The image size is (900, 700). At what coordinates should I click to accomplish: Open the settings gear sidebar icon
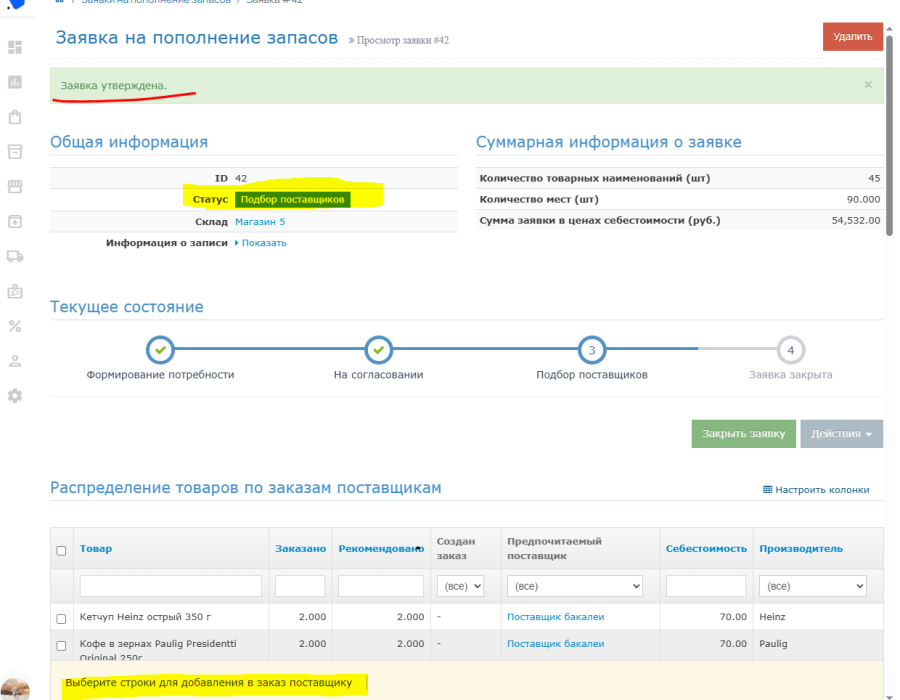15,396
